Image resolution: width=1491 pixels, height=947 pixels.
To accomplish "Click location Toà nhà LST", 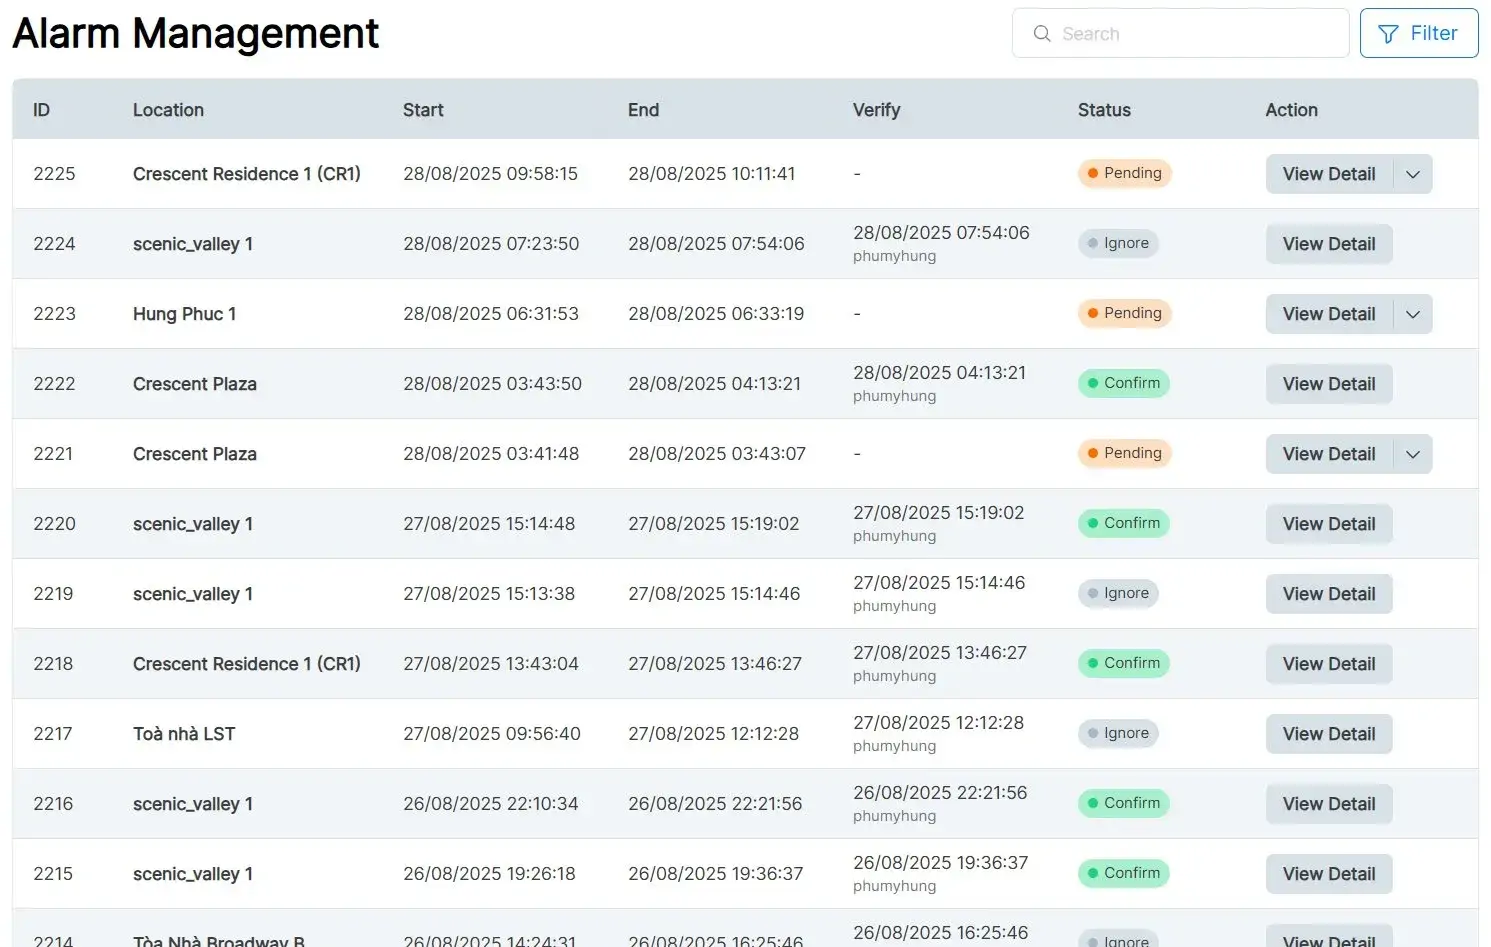I will [x=184, y=734].
